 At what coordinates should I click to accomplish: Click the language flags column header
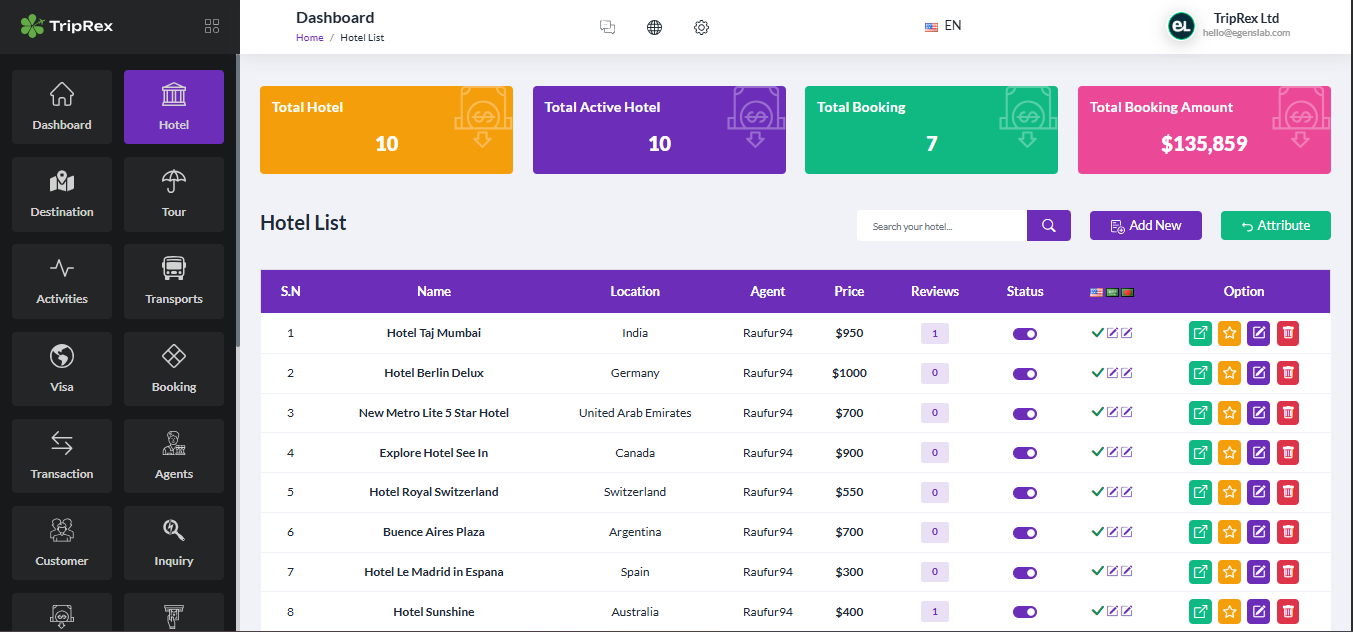pos(1112,292)
